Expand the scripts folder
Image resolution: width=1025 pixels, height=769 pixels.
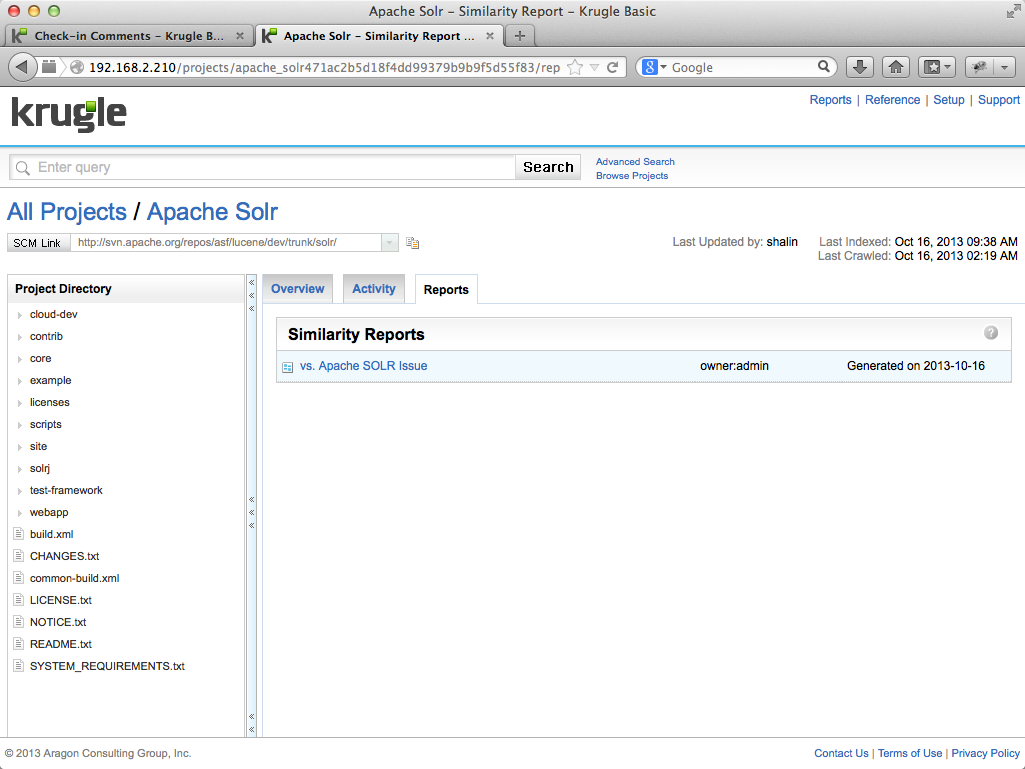tap(20, 425)
